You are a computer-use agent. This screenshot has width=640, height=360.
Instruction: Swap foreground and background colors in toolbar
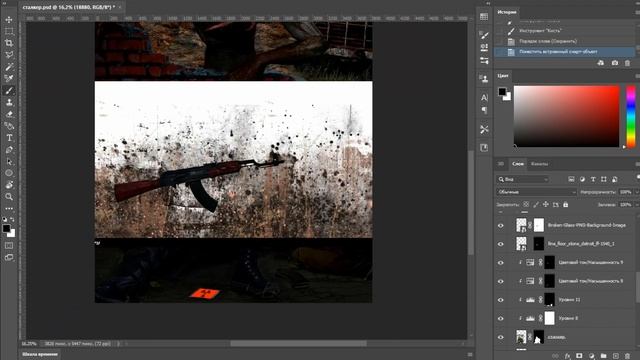[x=12, y=220]
